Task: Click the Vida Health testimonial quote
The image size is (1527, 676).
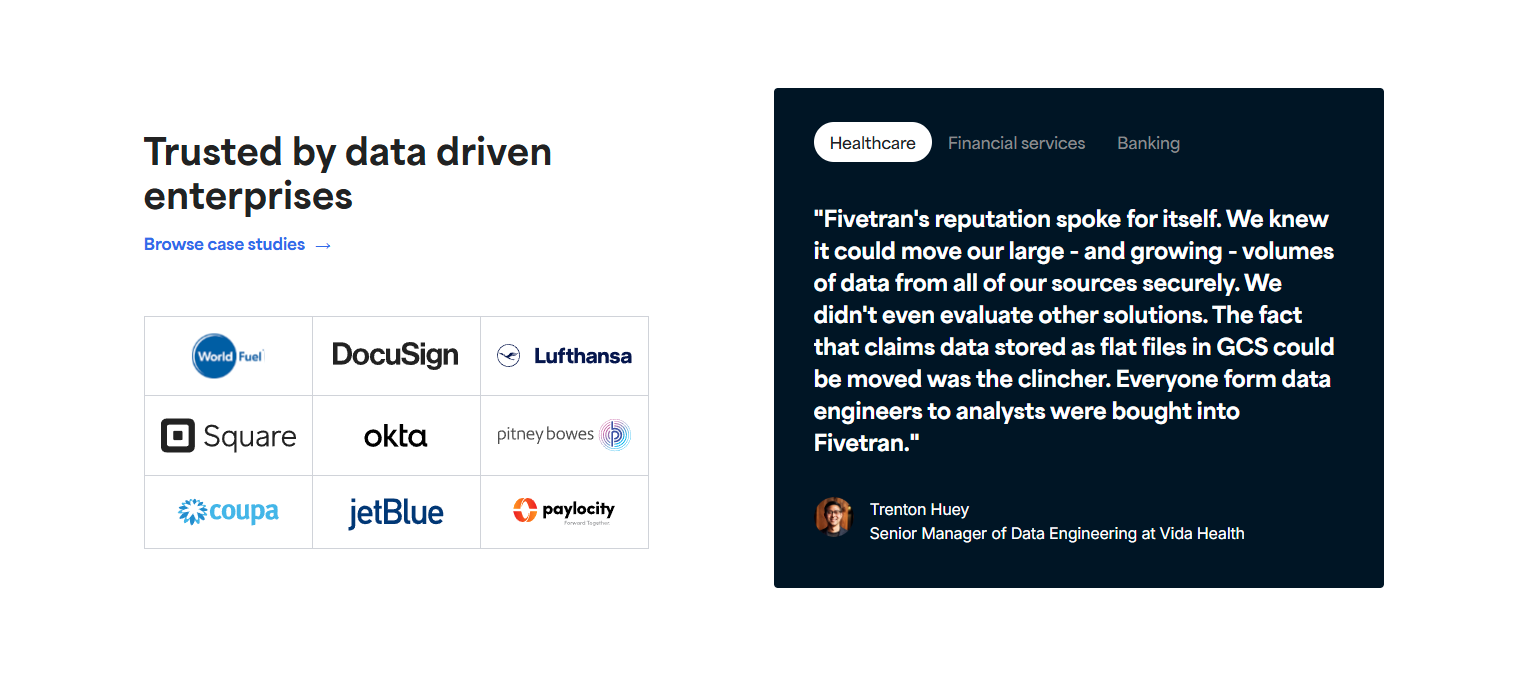Action: (1073, 330)
